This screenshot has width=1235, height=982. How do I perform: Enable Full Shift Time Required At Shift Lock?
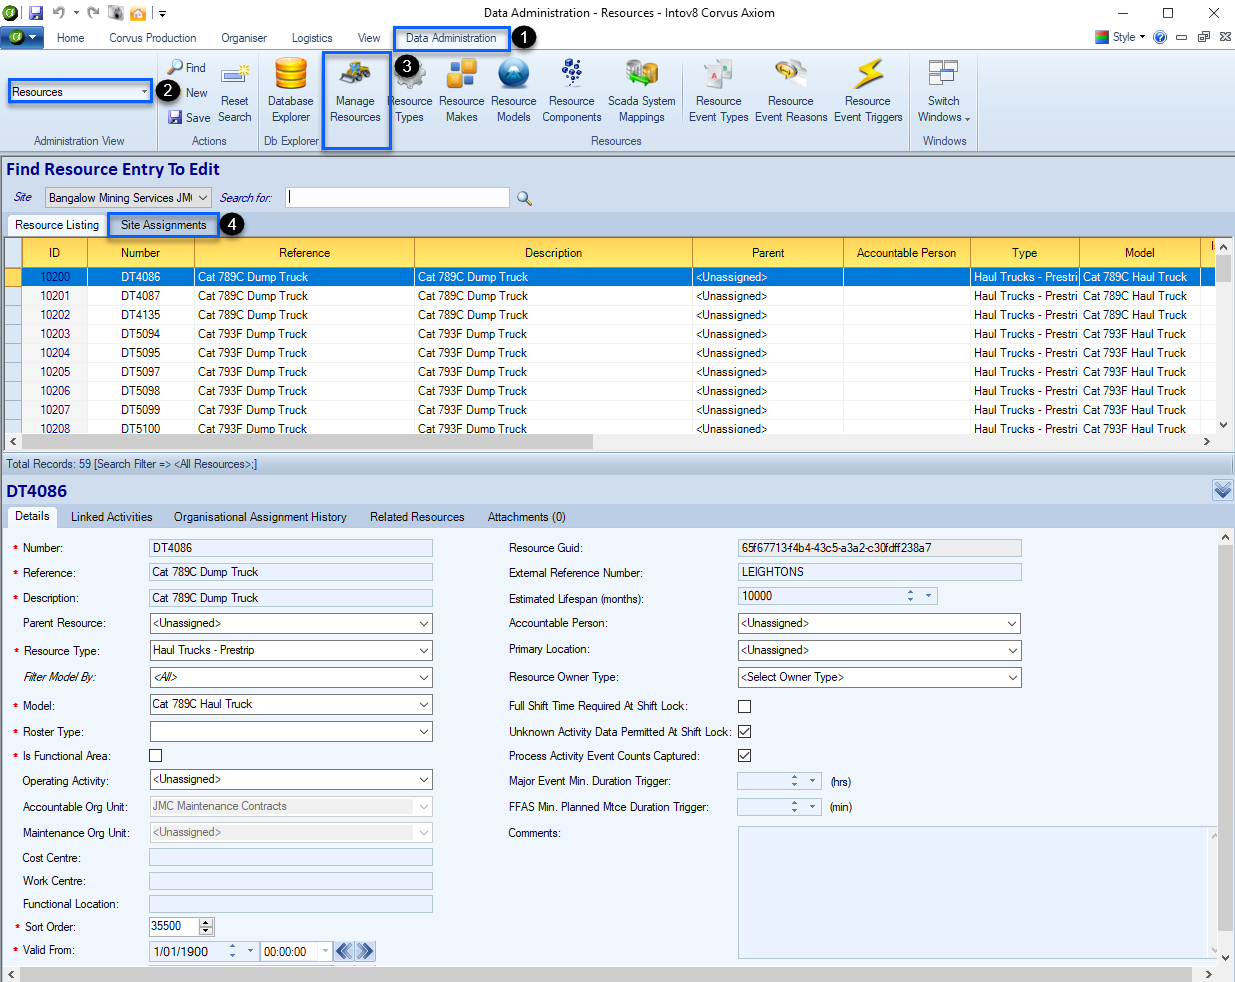tap(744, 706)
